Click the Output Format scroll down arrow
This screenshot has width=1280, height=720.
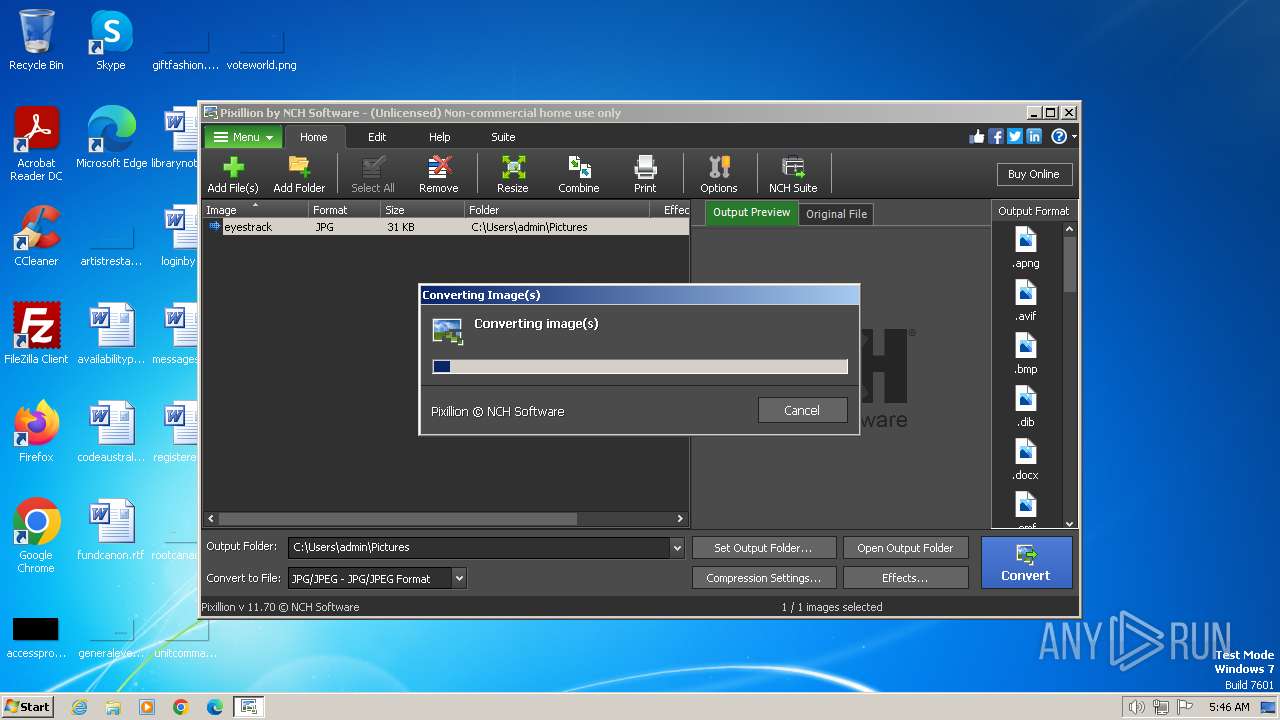click(1069, 523)
